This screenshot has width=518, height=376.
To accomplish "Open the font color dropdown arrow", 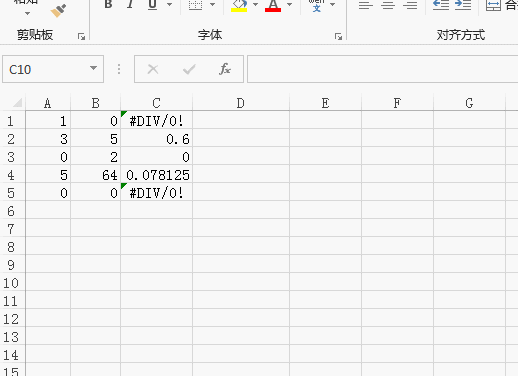I will [x=289, y=4].
